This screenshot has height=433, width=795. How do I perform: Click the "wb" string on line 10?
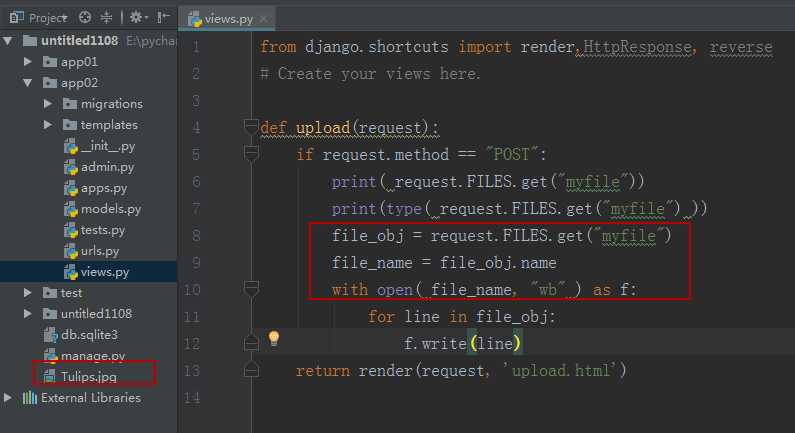pos(548,290)
